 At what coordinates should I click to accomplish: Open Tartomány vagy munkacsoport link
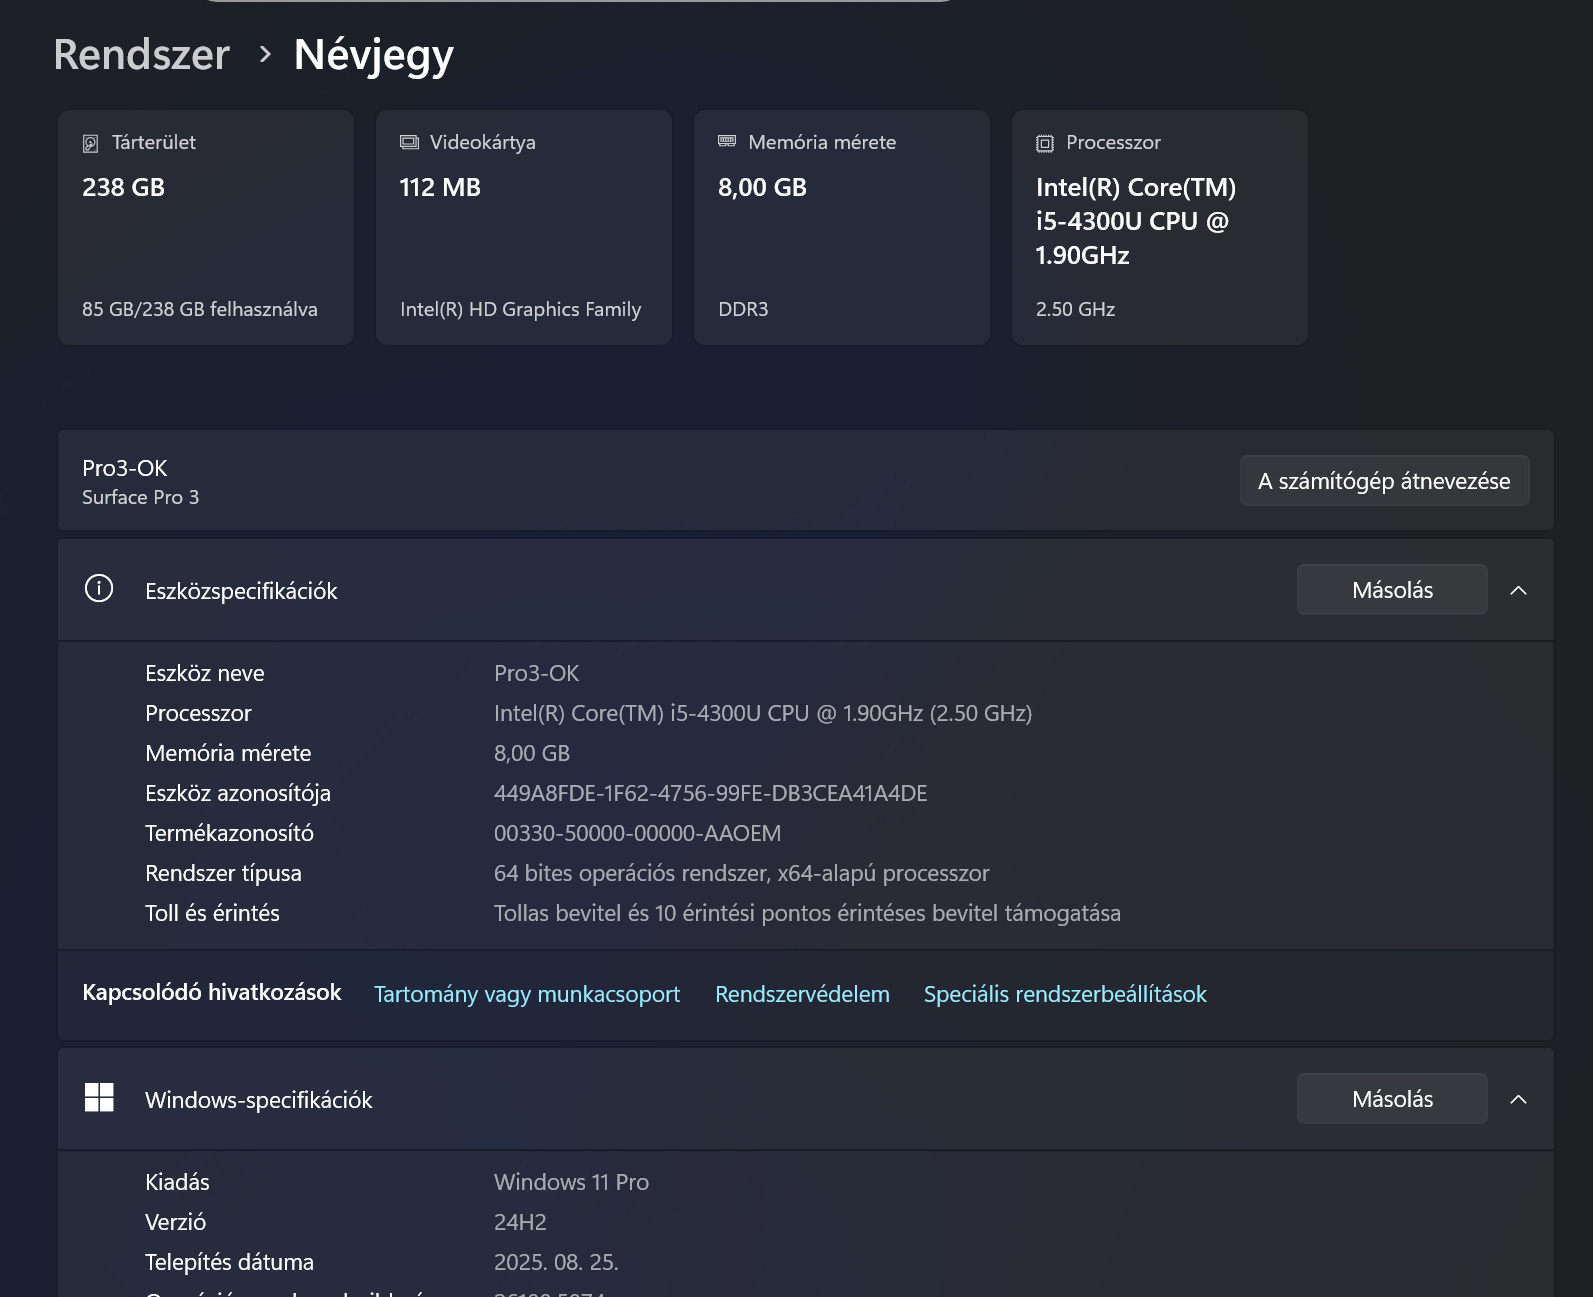(527, 994)
